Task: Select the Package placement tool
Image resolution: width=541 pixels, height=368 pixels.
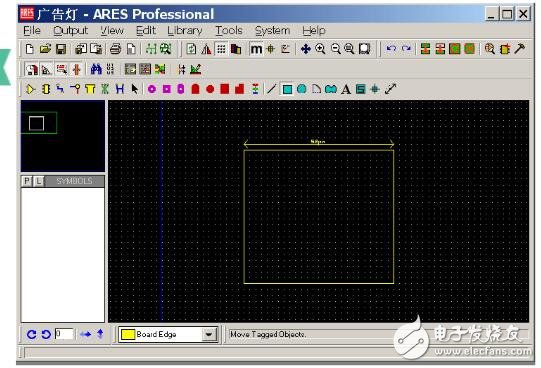Action: pos(46,89)
